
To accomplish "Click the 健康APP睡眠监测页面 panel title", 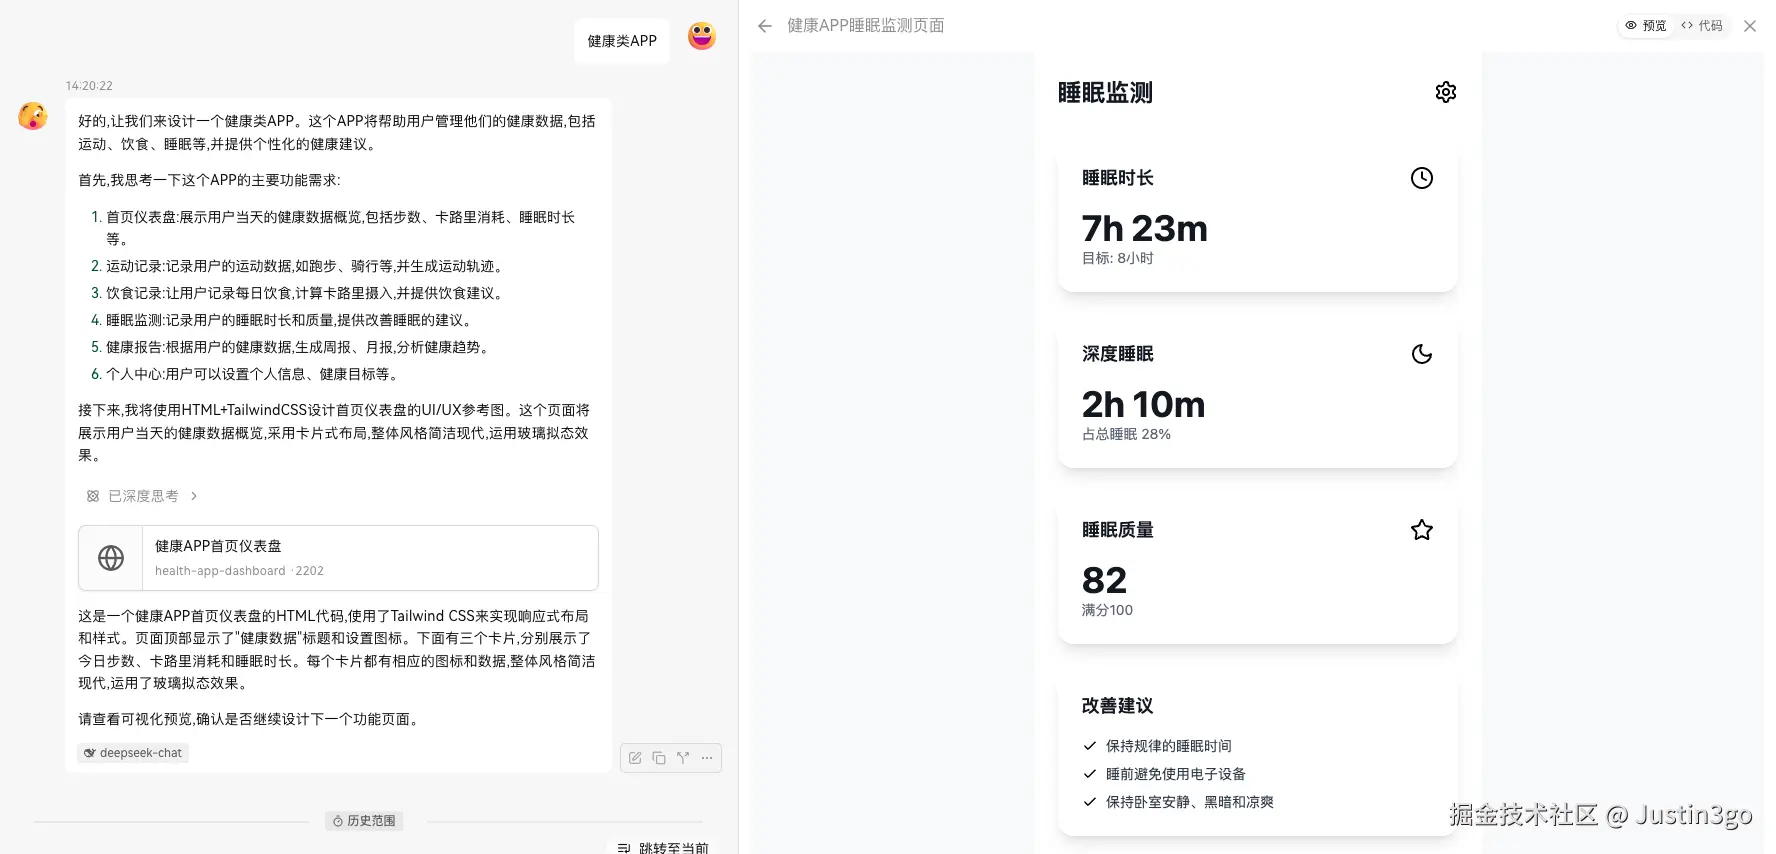I will (866, 26).
